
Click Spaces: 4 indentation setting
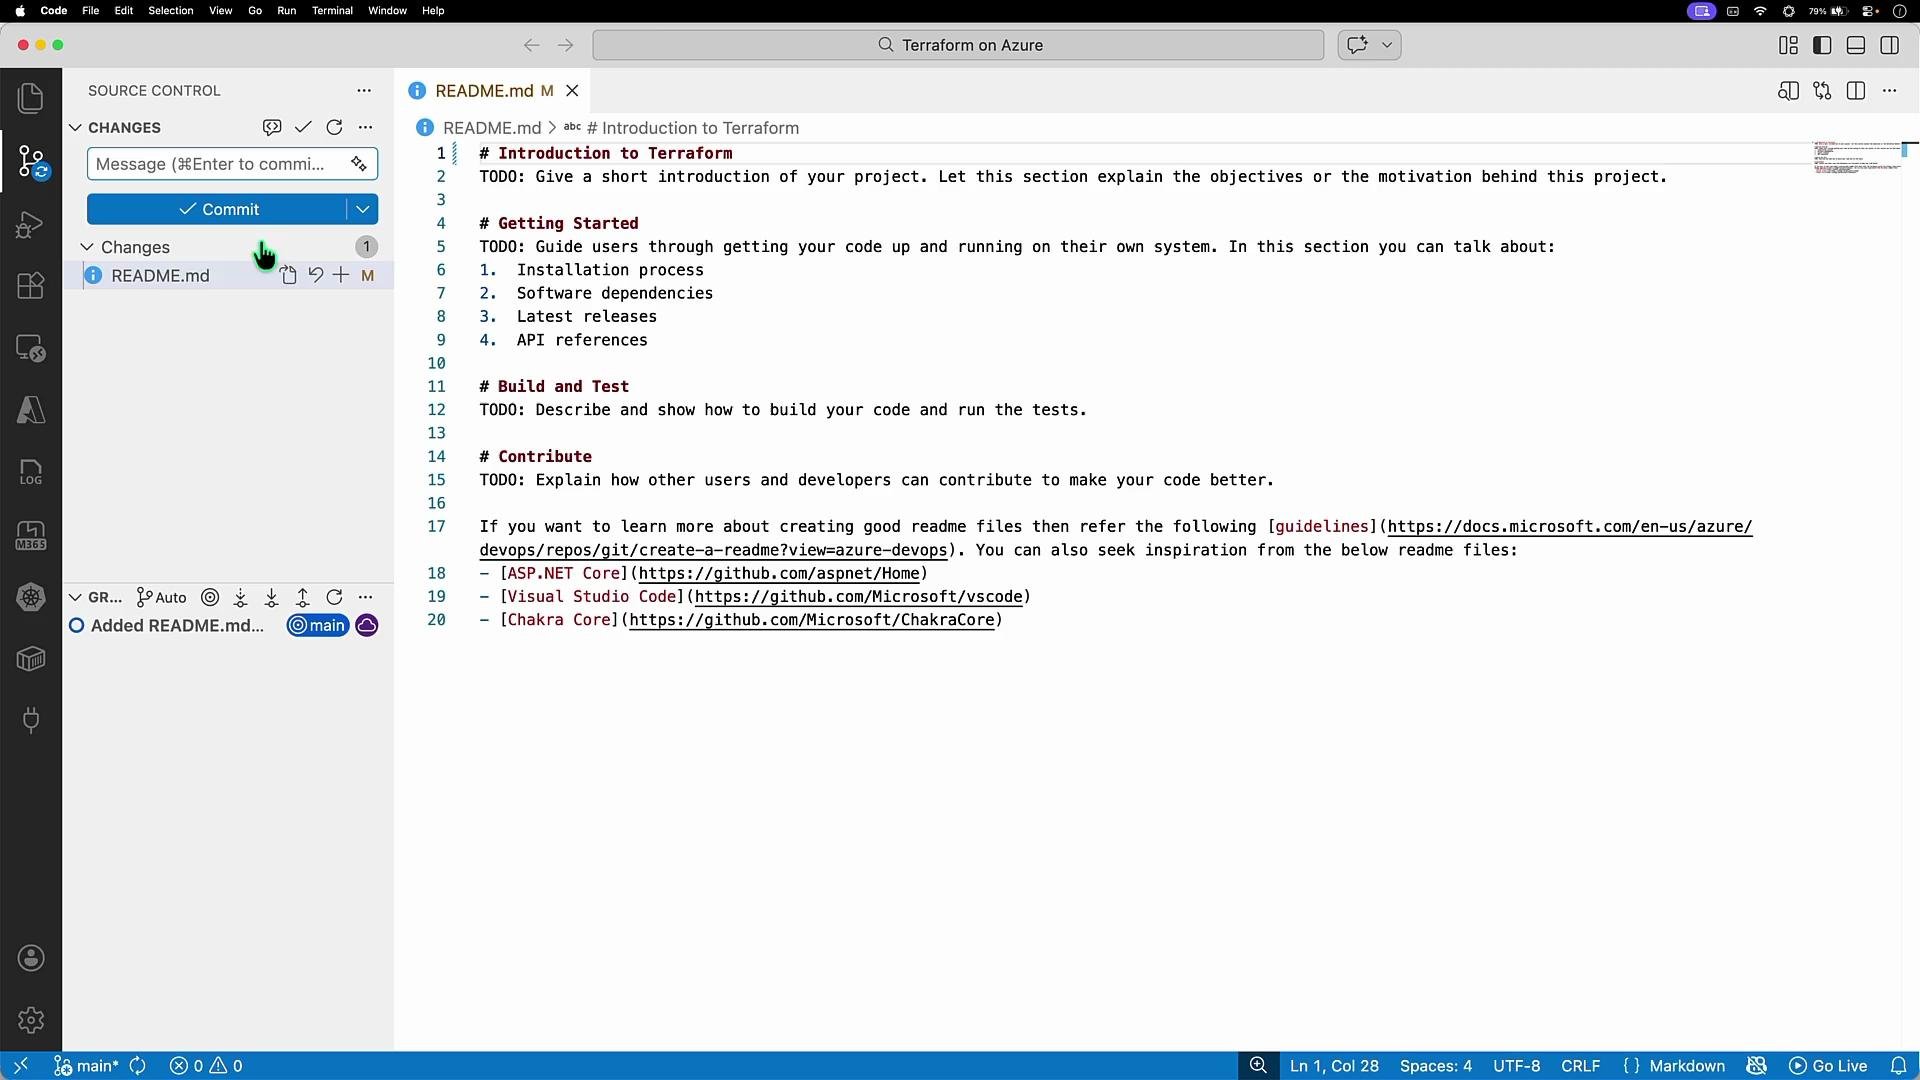[x=1436, y=1066]
